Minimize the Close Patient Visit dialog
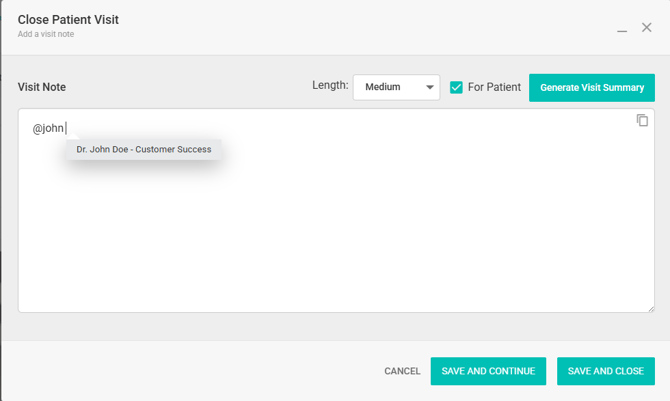 [x=622, y=29]
